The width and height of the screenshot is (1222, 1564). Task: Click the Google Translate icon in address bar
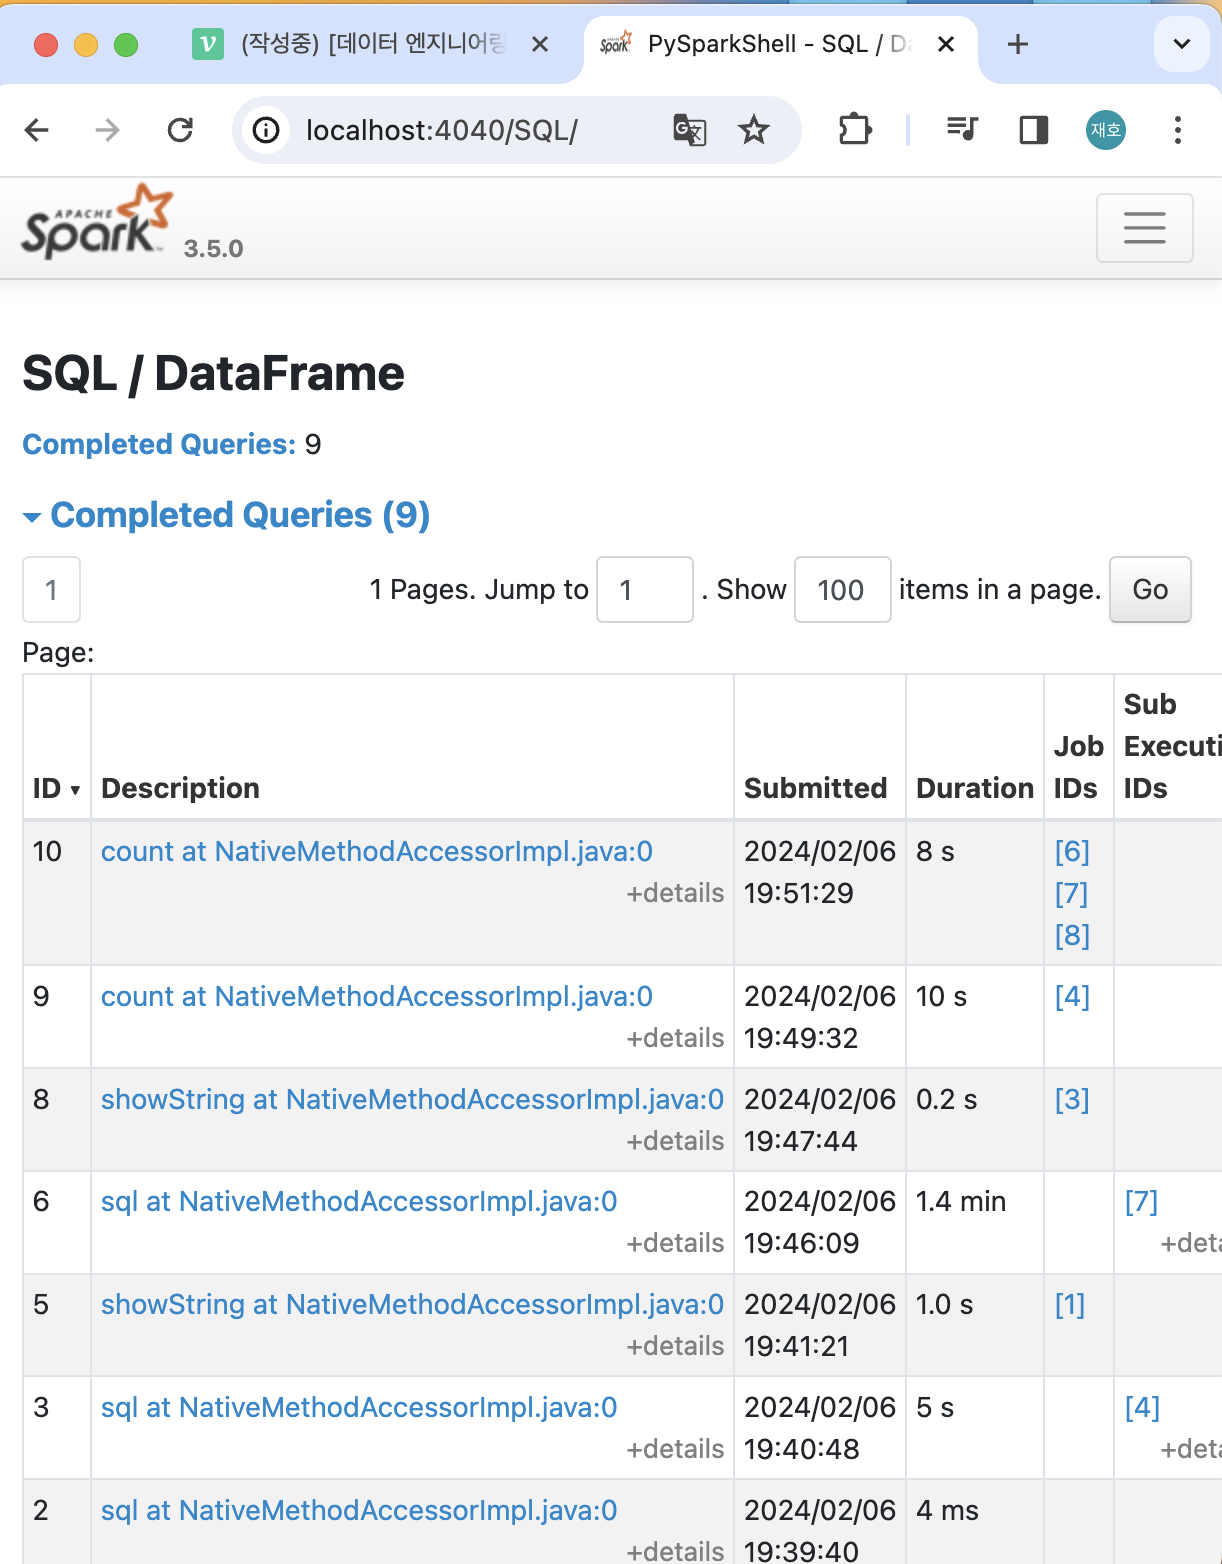click(689, 130)
